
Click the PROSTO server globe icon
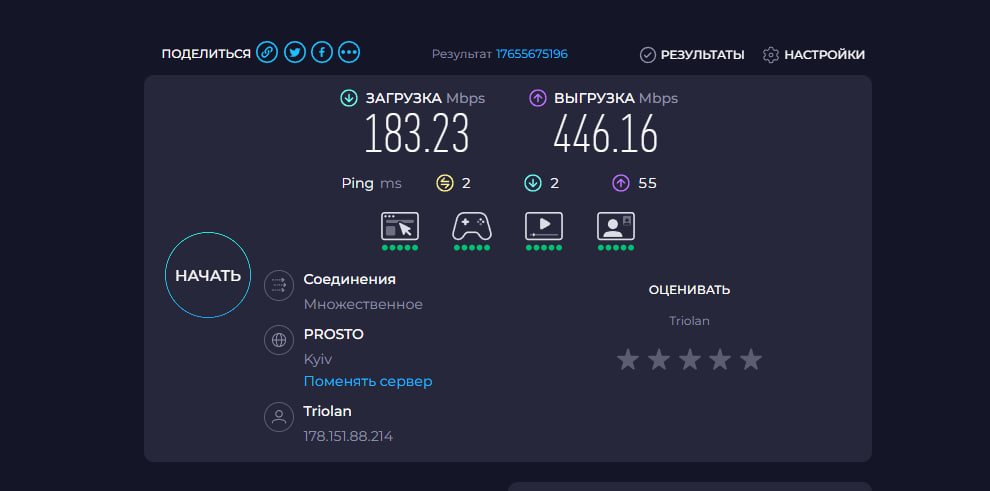click(278, 340)
